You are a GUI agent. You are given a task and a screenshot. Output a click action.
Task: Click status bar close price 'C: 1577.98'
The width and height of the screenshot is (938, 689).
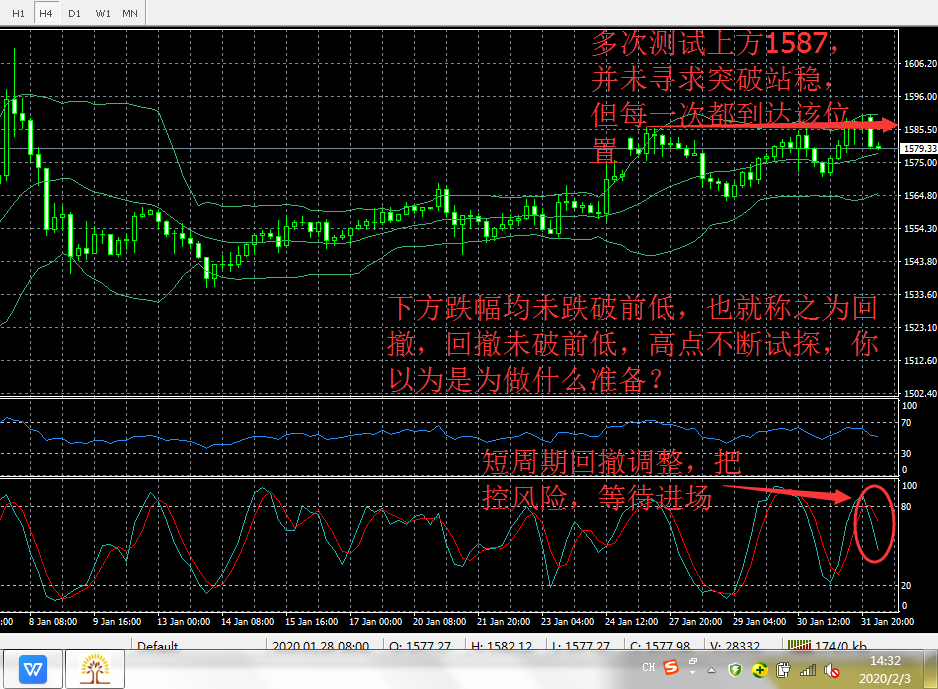(x=660, y=645)
